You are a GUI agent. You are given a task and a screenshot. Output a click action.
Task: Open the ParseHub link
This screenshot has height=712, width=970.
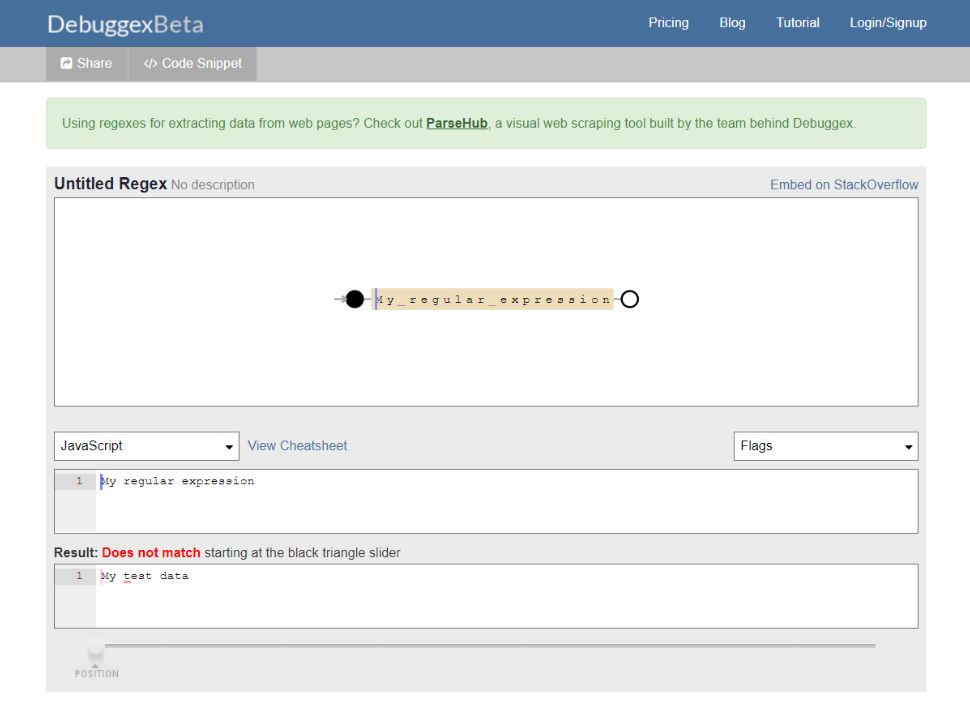(x=456, y=123)
